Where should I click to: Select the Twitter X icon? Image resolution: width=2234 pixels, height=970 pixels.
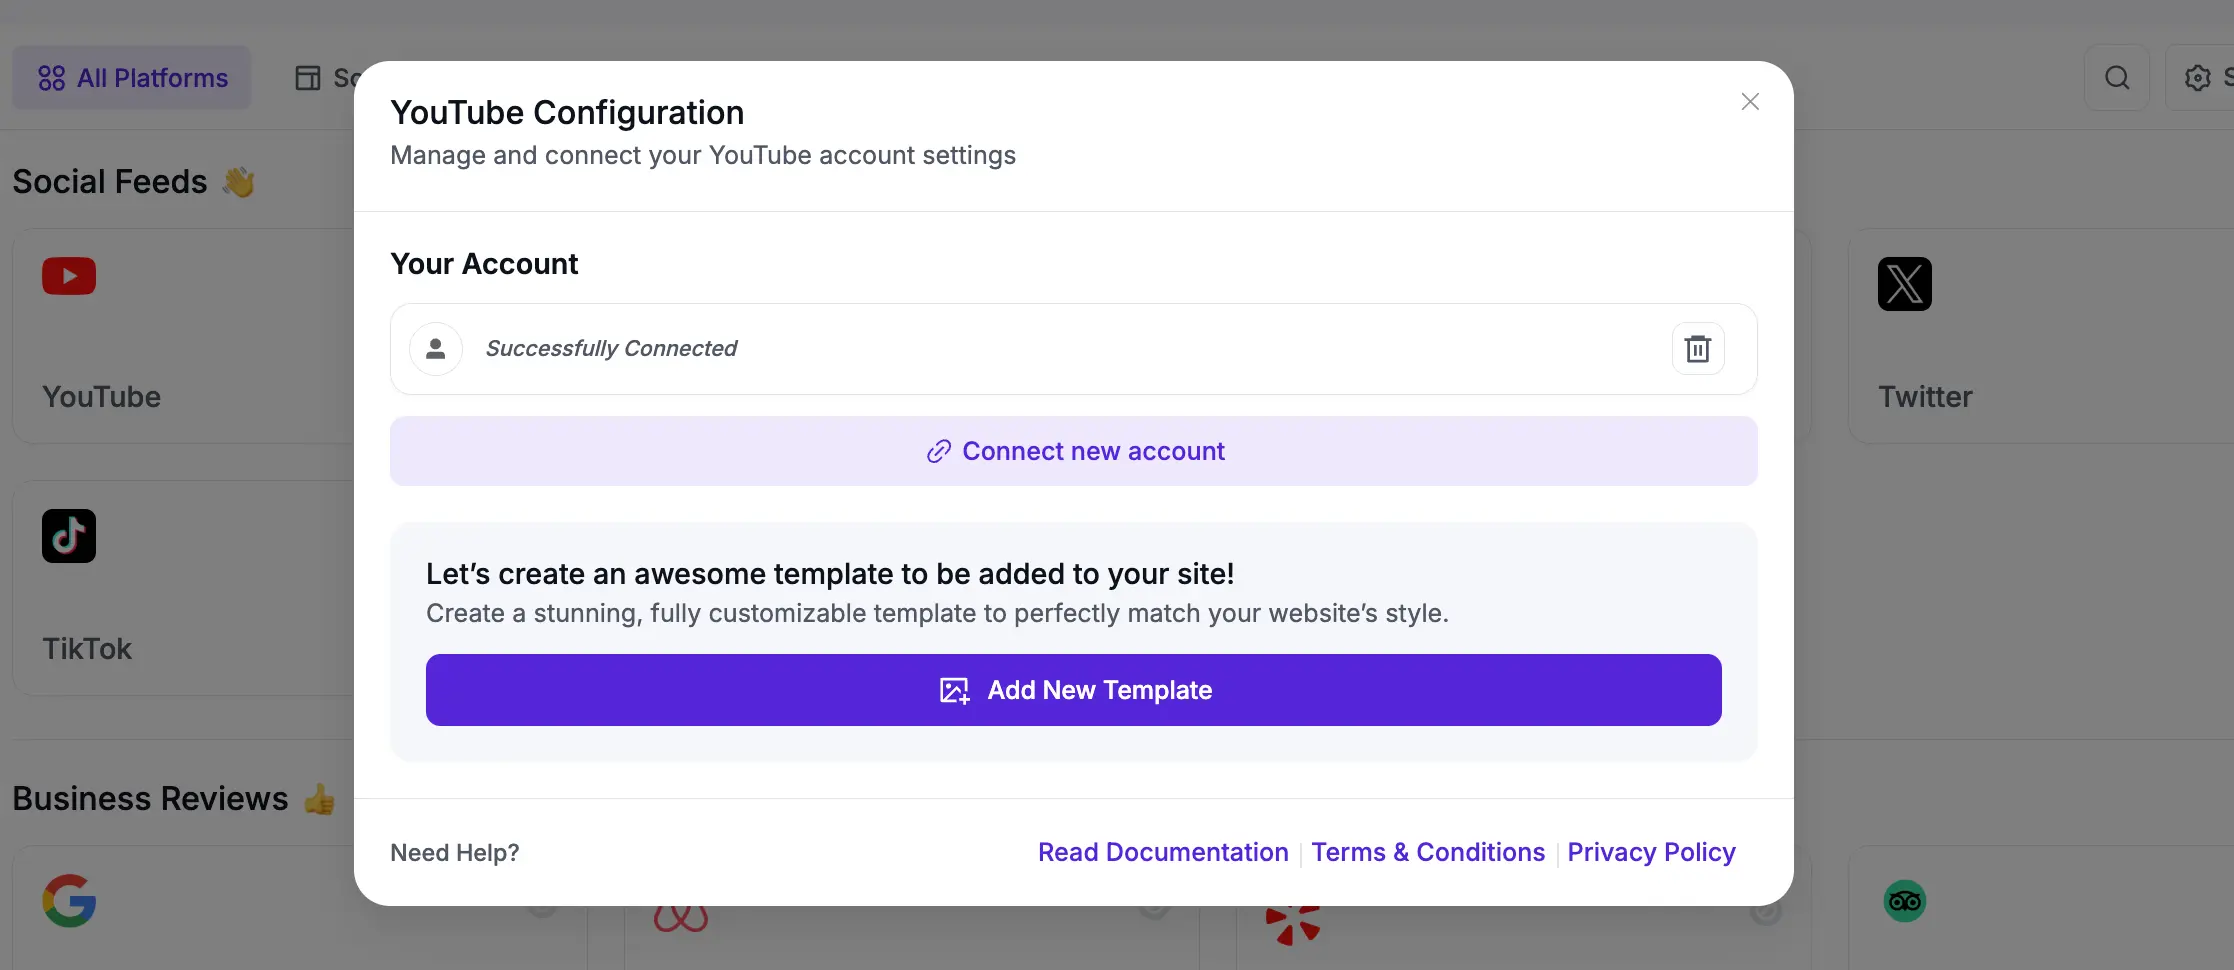coord(1904,284)
